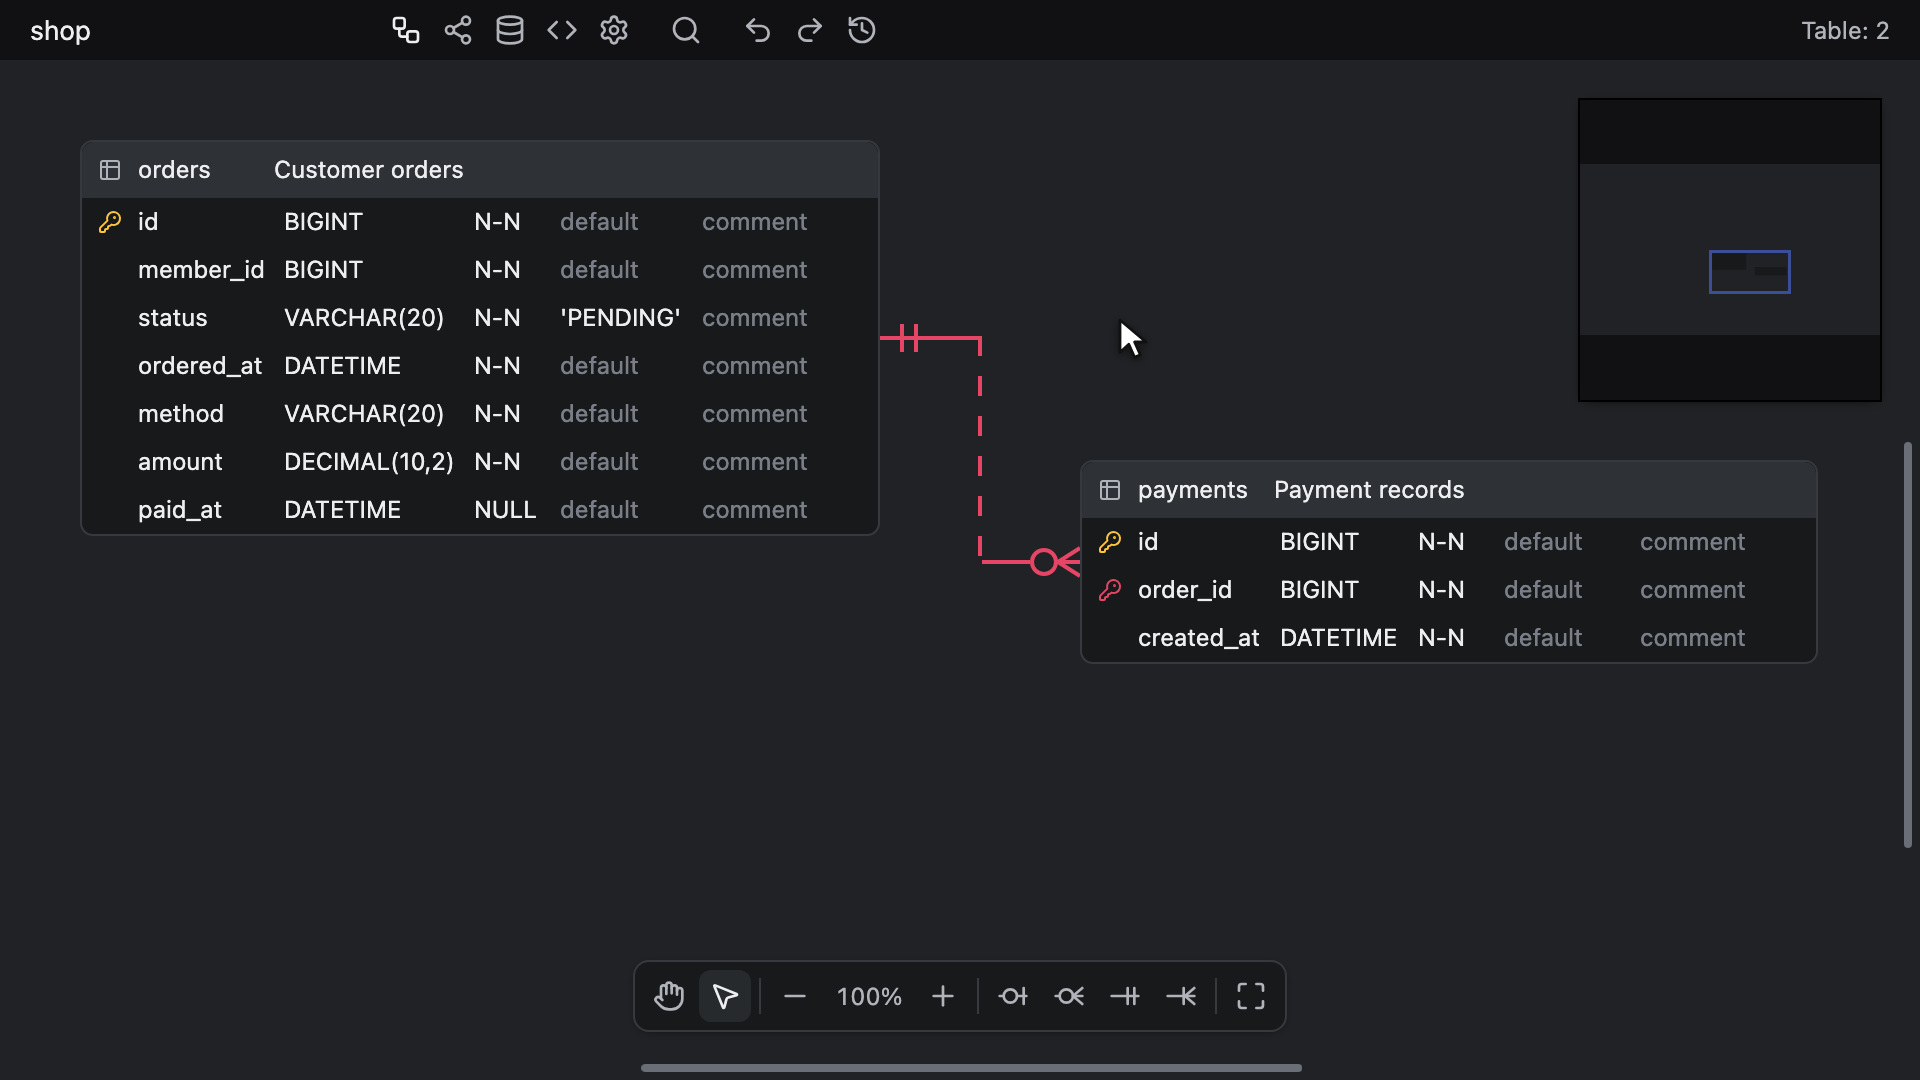The height and width of the screenshot is (1080, 1920).
Task: Select the order_id column name
Action: click(1185, 590)
